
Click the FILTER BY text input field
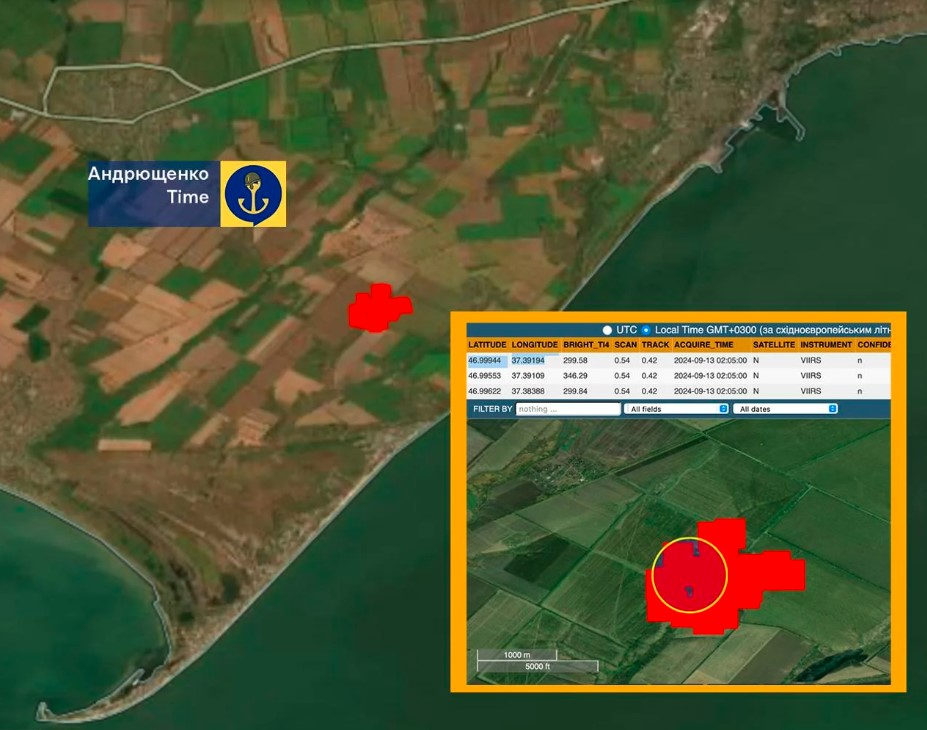[568, 409]
